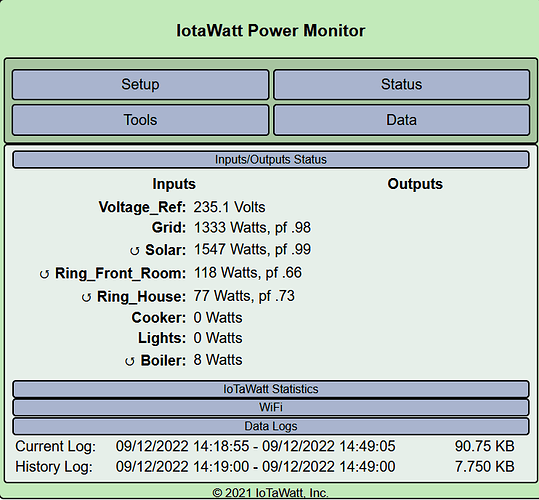
Task: Open the Tools menu button
Action: tap(140, 120)
